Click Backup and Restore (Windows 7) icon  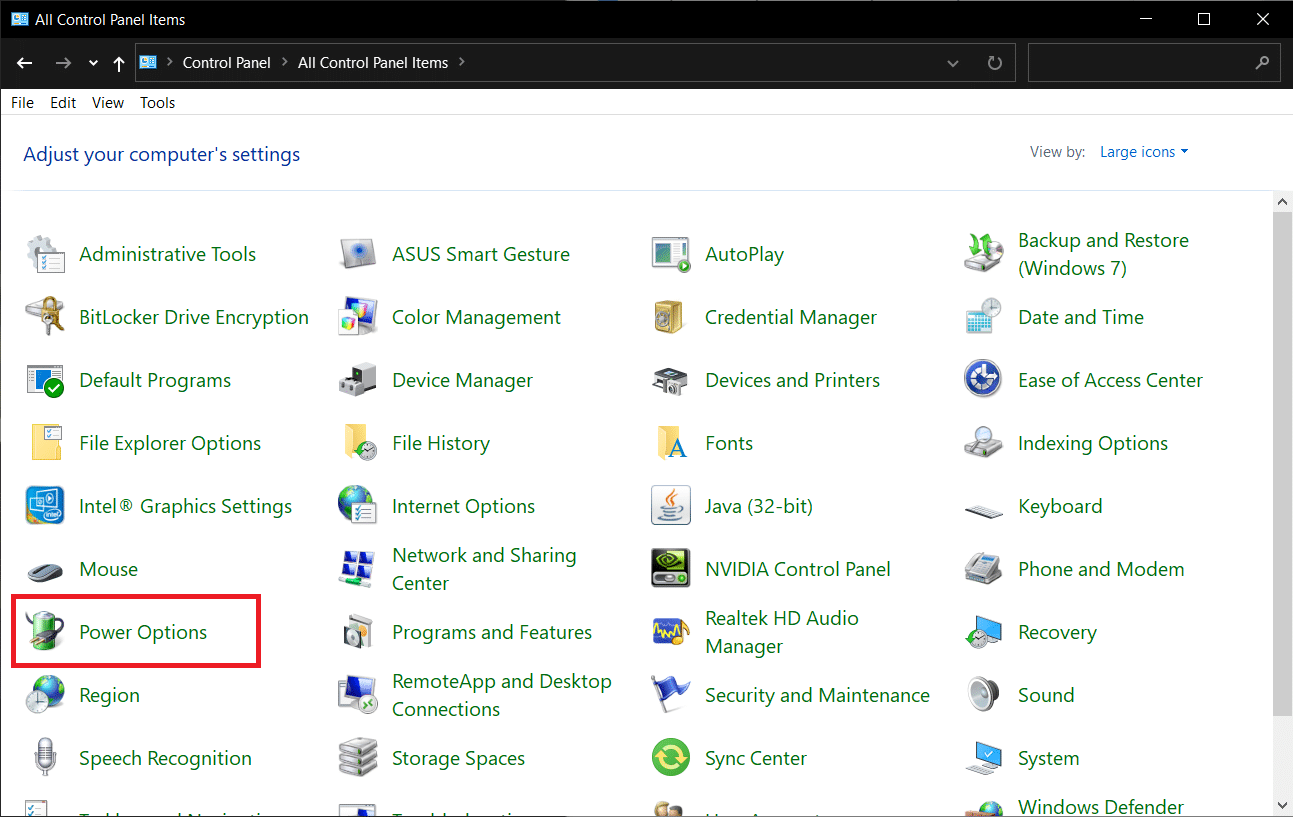984,254
